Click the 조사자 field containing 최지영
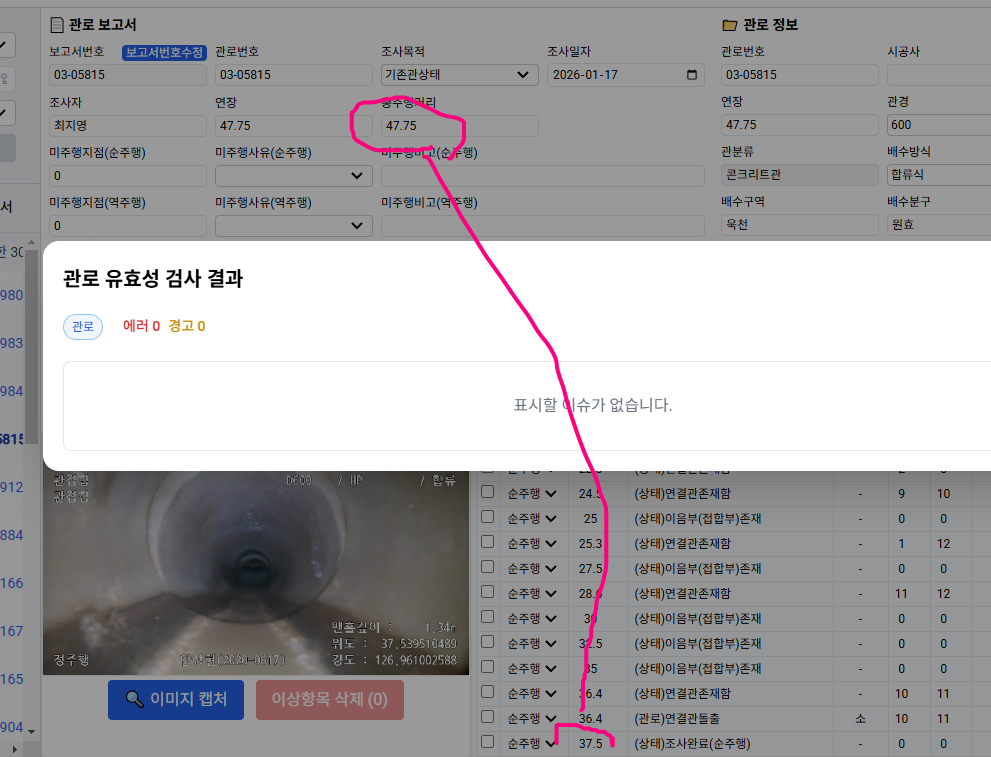The image size is (991, 757). coord(127,126)
